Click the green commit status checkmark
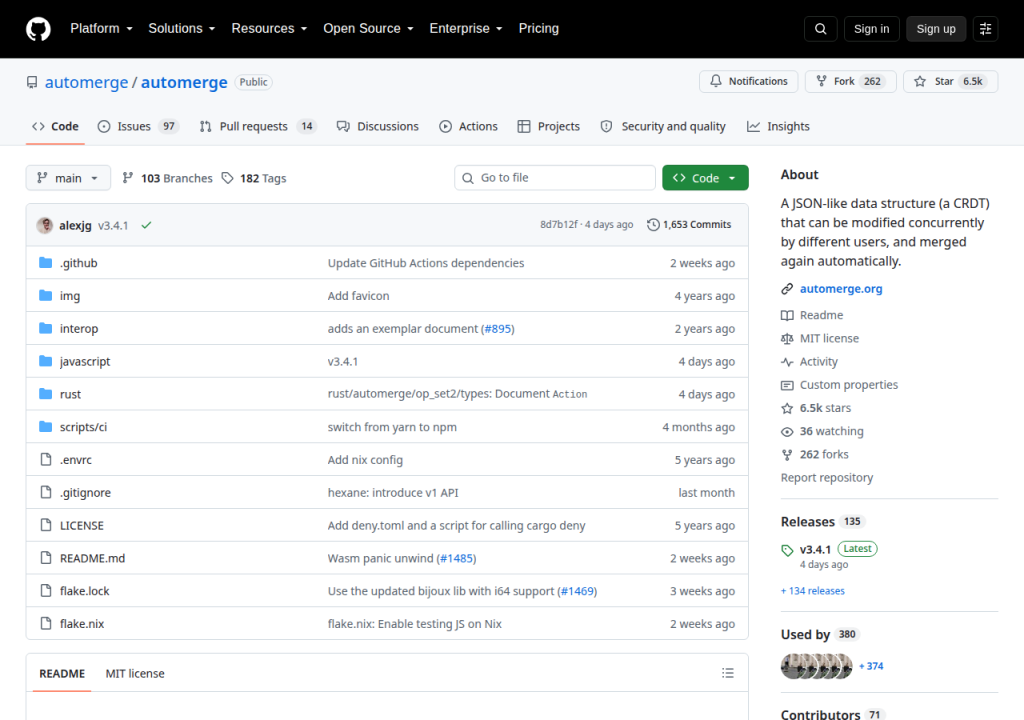 point(146,225)
